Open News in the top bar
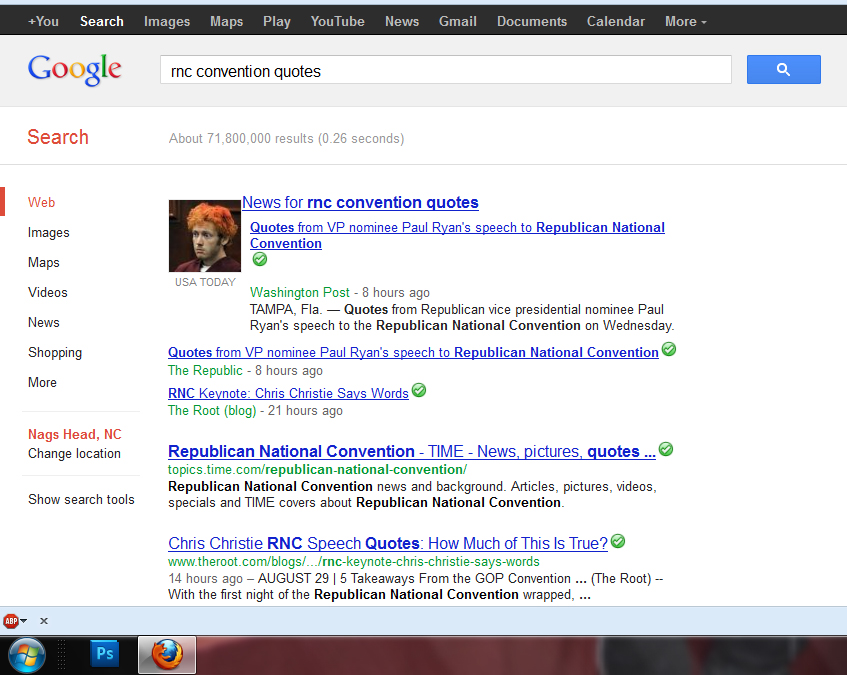 click(x=402, y=22)
